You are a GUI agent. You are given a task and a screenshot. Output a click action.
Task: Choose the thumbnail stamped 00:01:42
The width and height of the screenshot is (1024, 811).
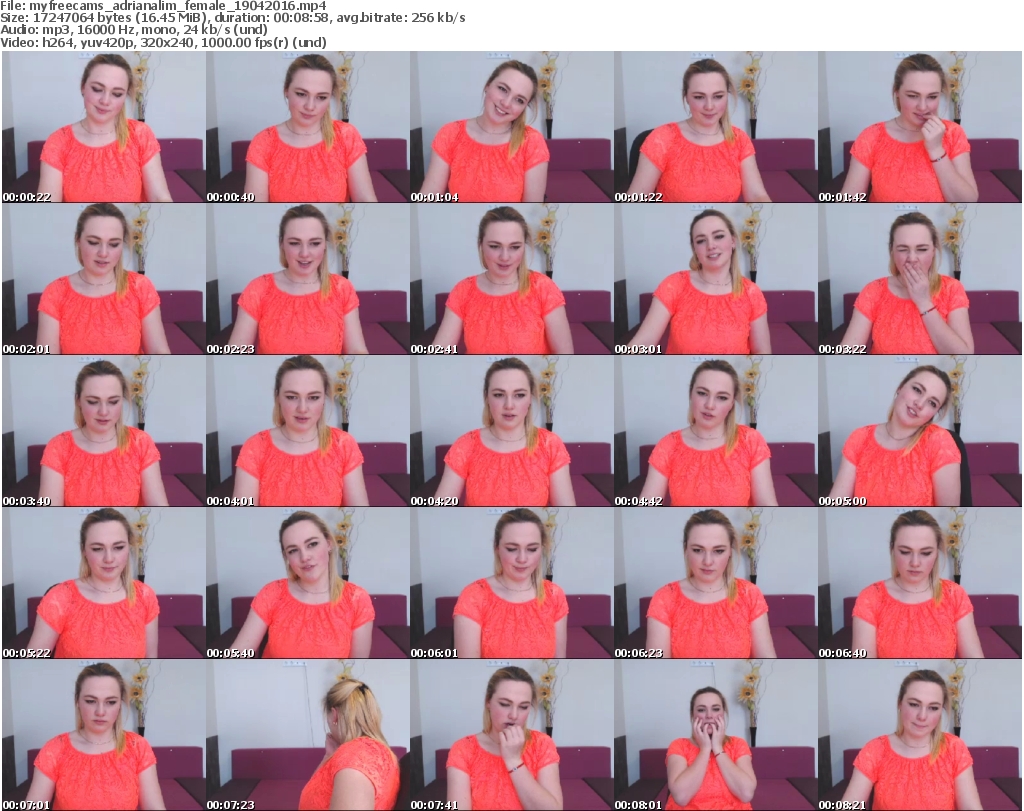point(920,127)
